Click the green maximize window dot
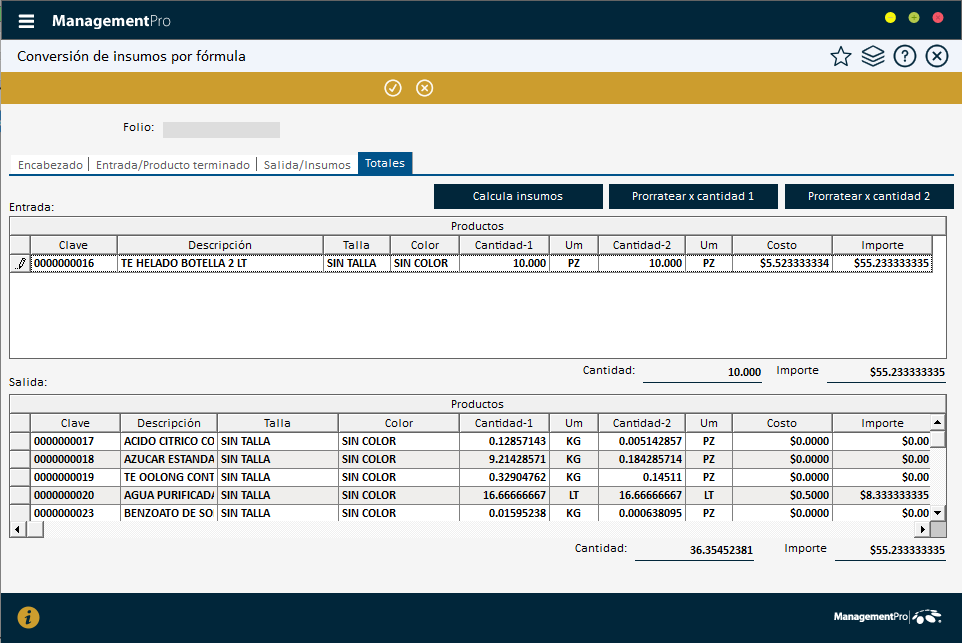962x643 pixels. tap(914, 18)
